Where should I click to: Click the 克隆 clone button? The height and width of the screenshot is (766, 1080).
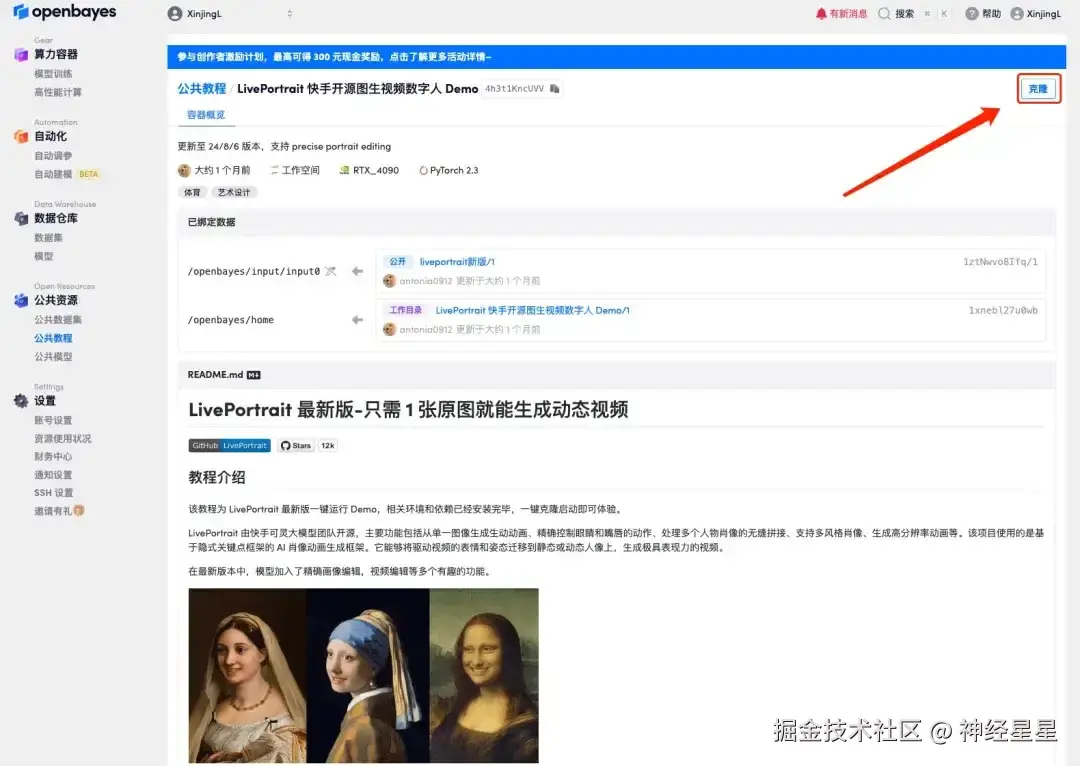[1038, 89]
